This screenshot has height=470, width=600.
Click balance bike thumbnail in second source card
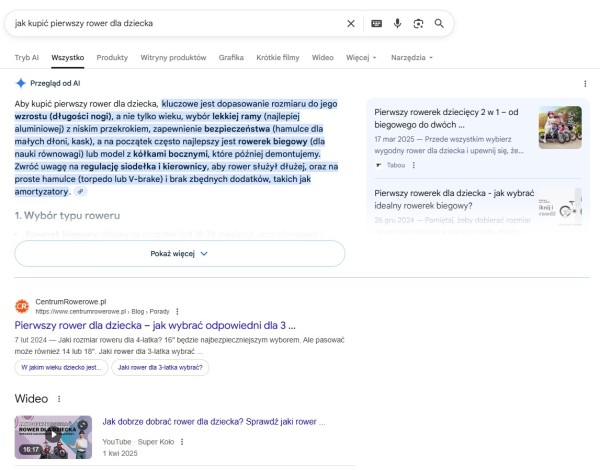tap(560, 207)
